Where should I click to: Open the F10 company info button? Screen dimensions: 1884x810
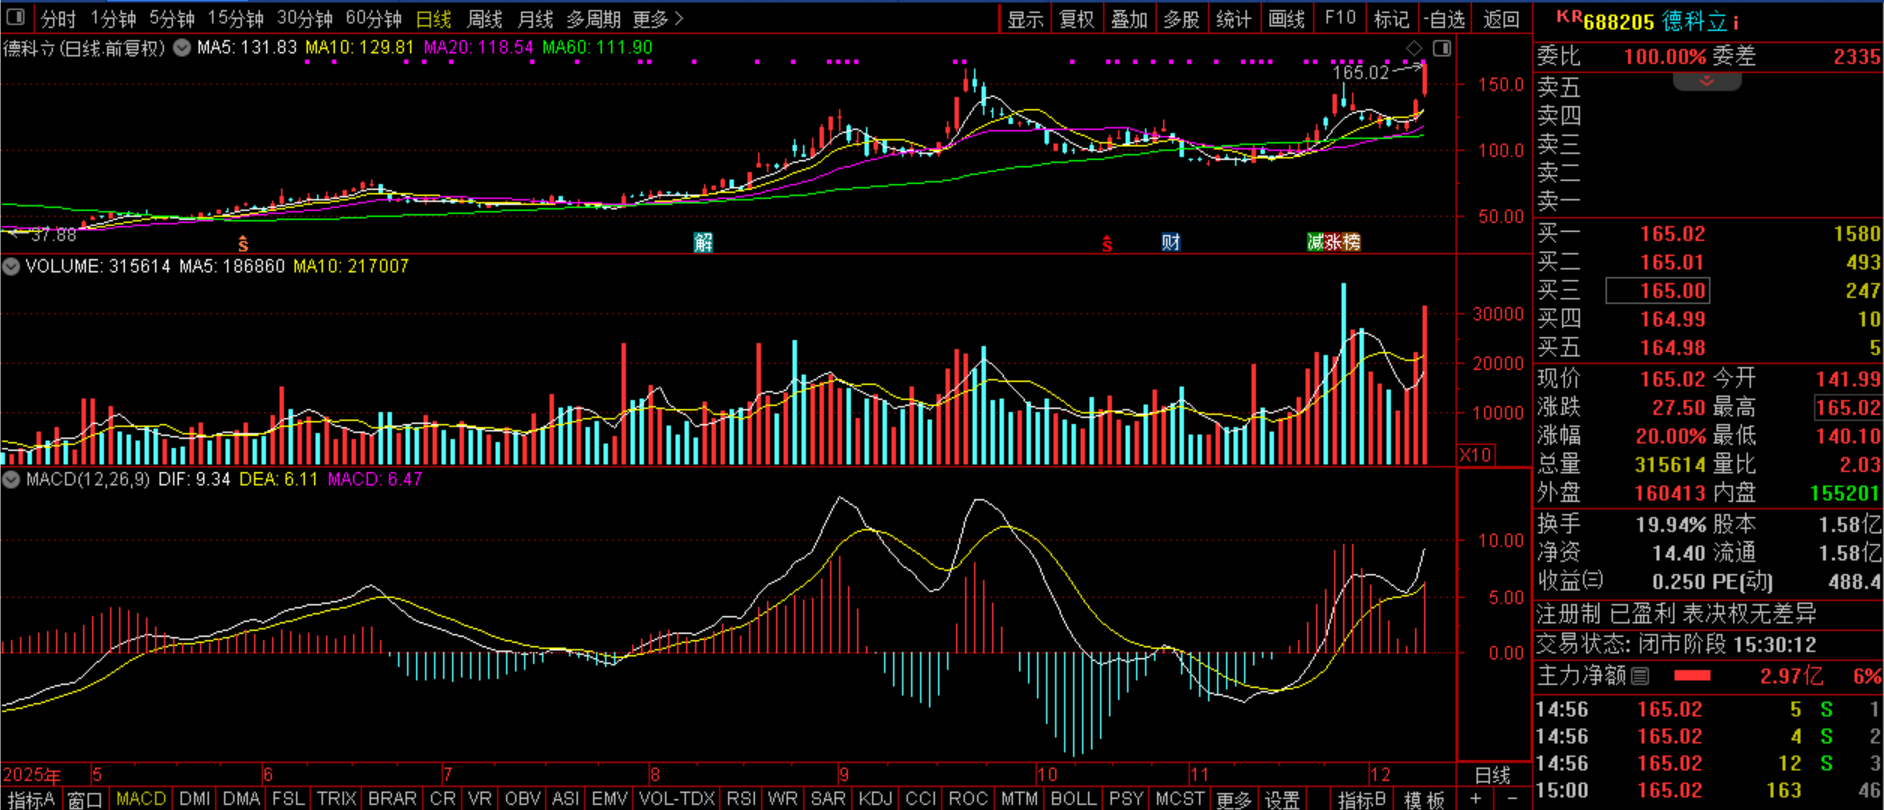coord(1340,18)
